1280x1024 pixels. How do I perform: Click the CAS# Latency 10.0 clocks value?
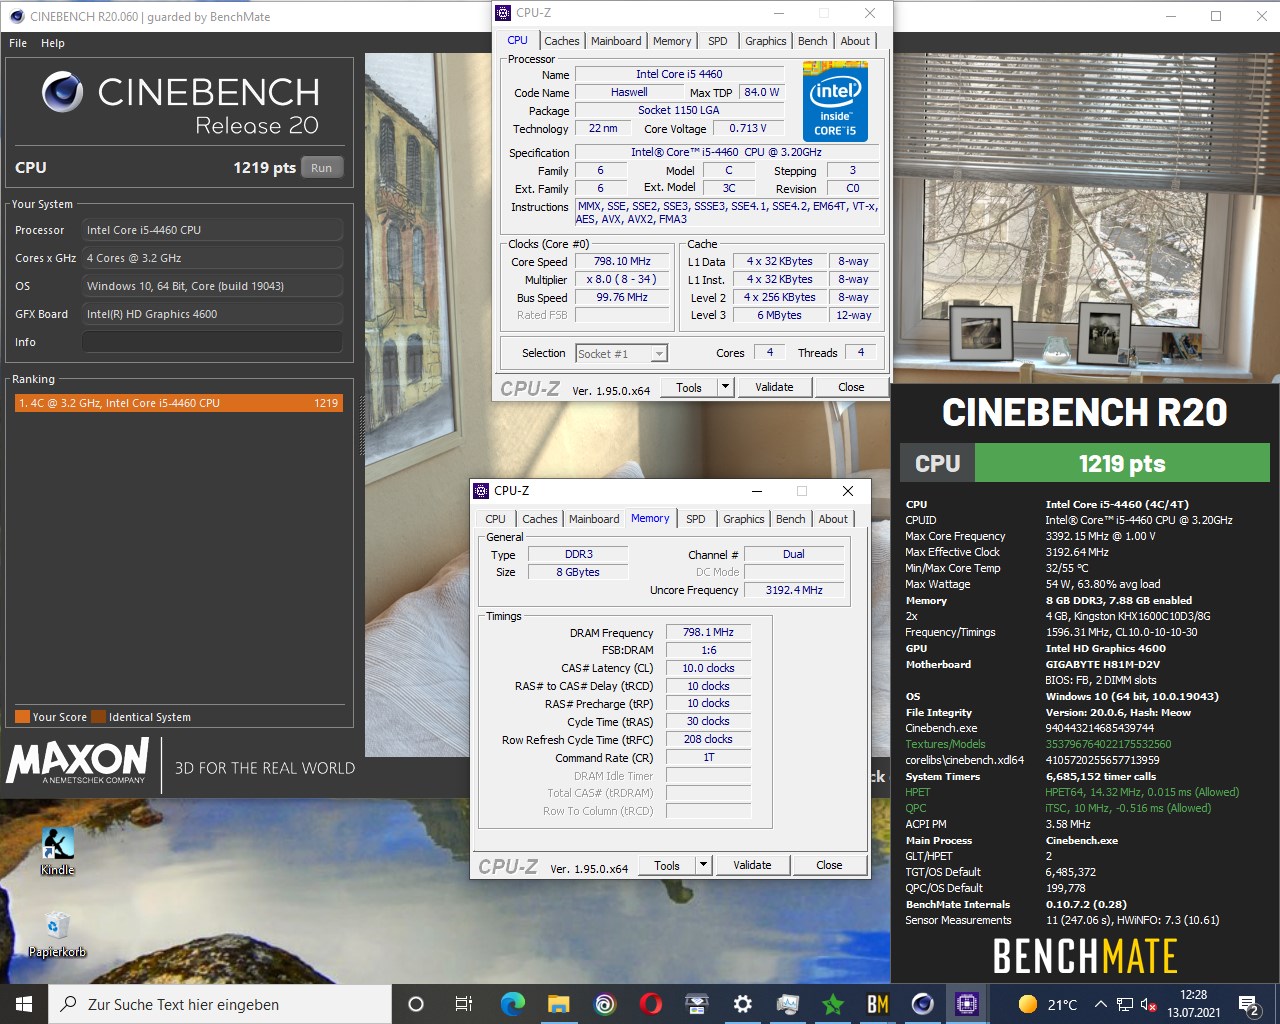708,668
